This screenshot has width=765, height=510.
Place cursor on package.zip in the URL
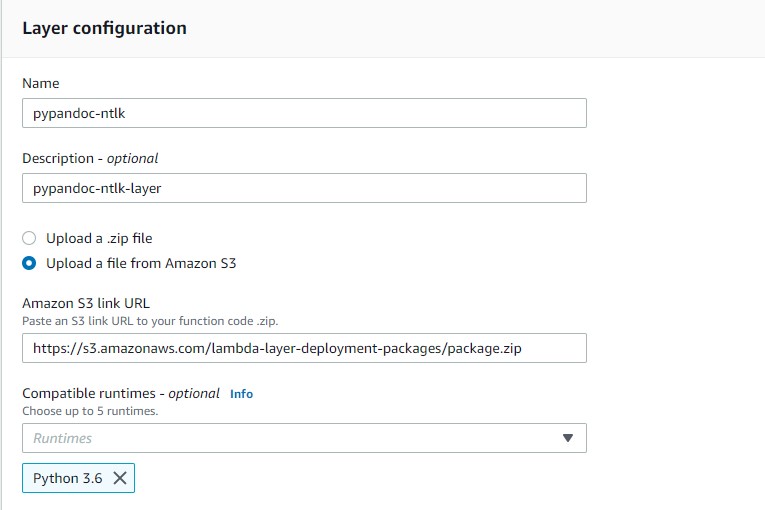coord(484,348)
